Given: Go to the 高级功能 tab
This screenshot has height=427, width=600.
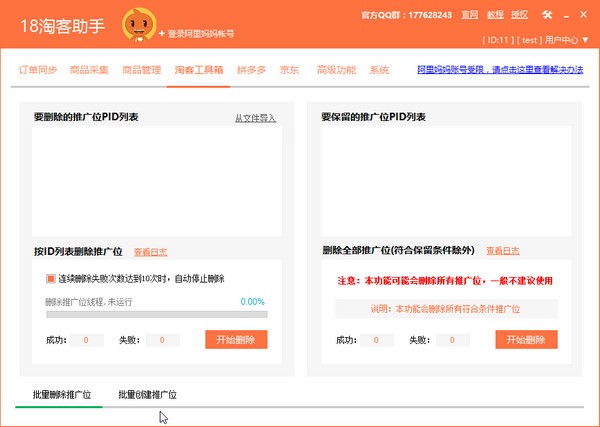Looking at the screenshot, I should click(x=336, y=70).
